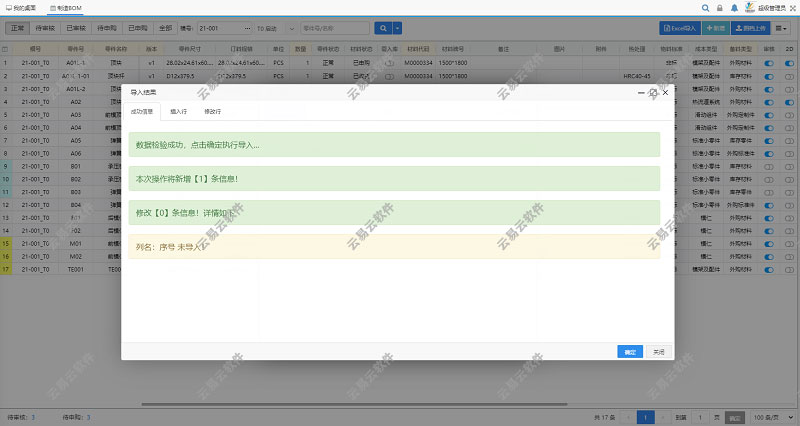Maximize the 导入结果 dialog
The width and height of the screenshot is (800, 426).
coord(652,92)
